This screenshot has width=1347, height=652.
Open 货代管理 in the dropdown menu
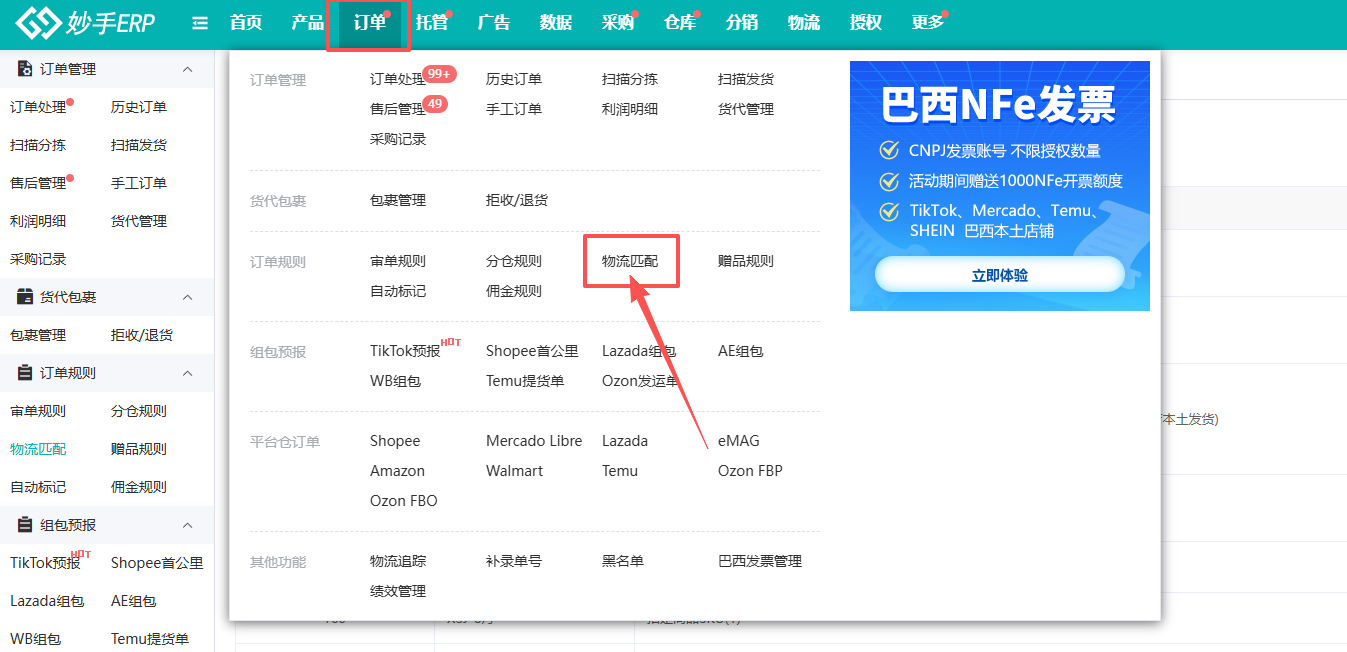pos(746,109)
